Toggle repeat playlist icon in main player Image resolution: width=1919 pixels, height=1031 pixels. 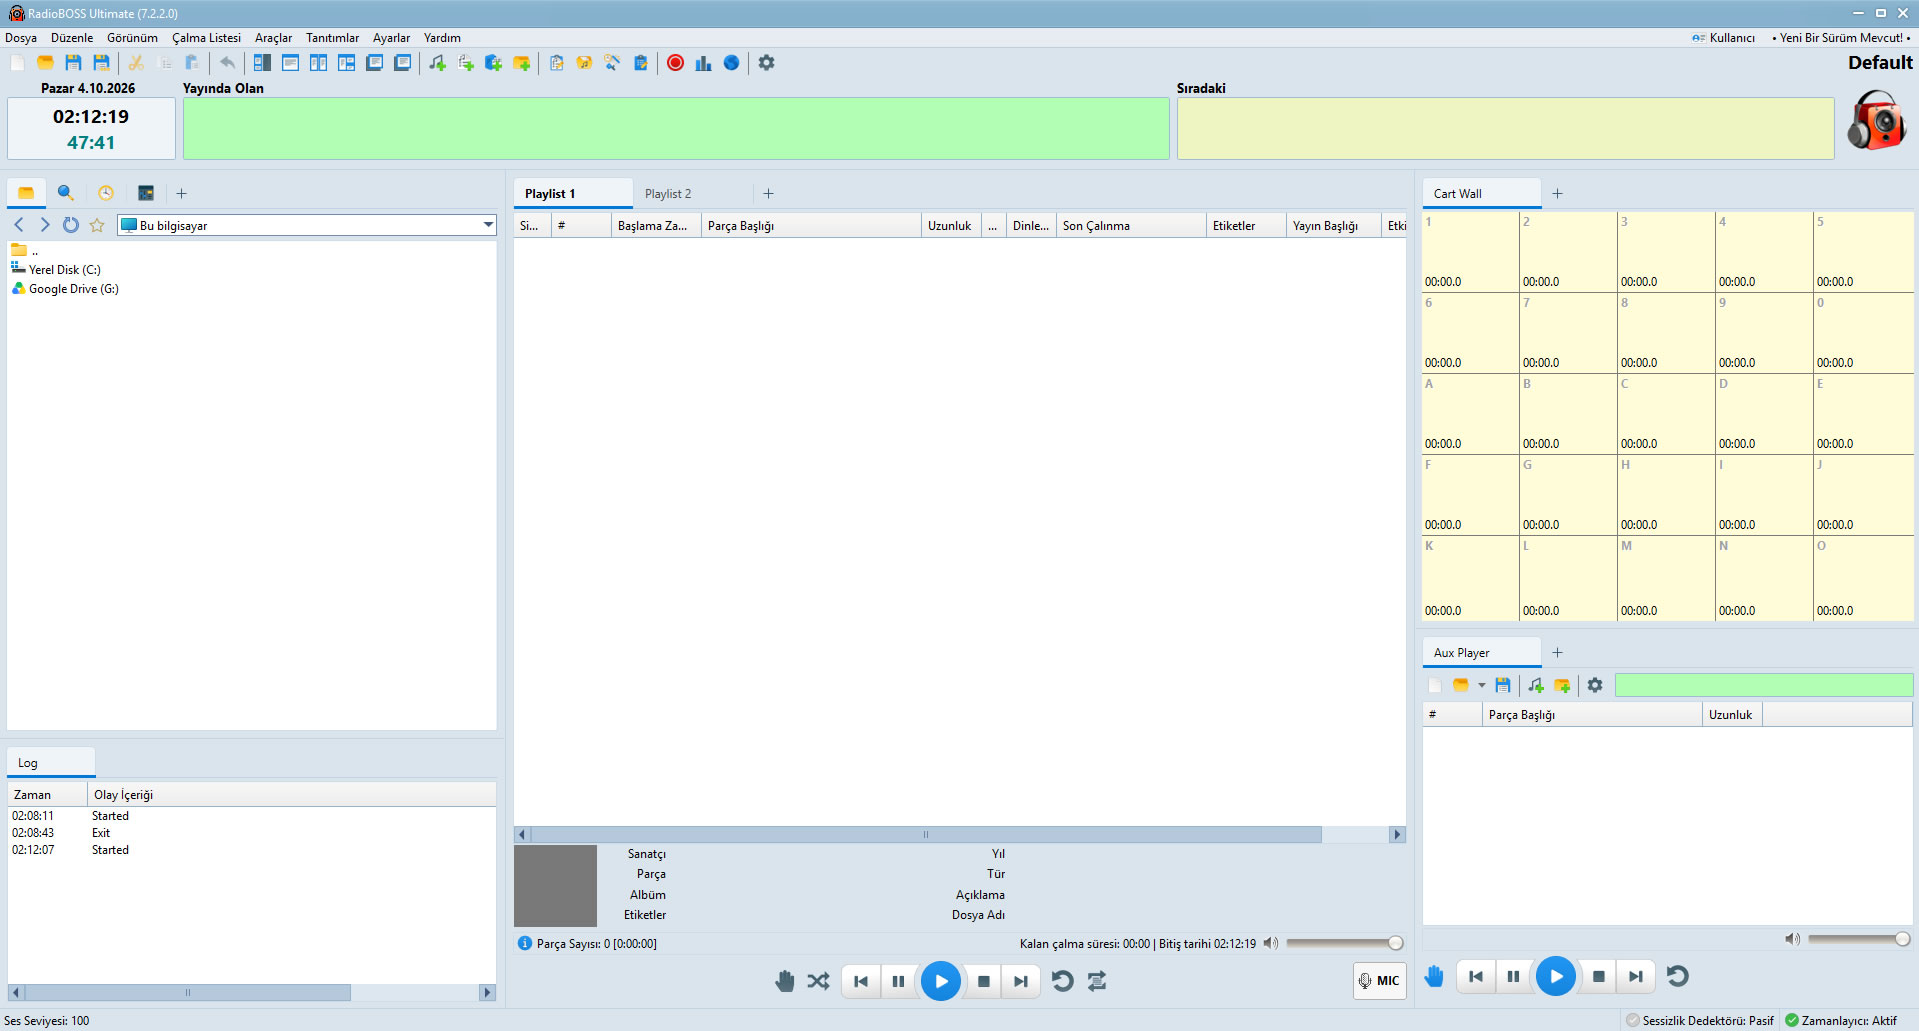pyautogui.click(x=1097, y=981)
